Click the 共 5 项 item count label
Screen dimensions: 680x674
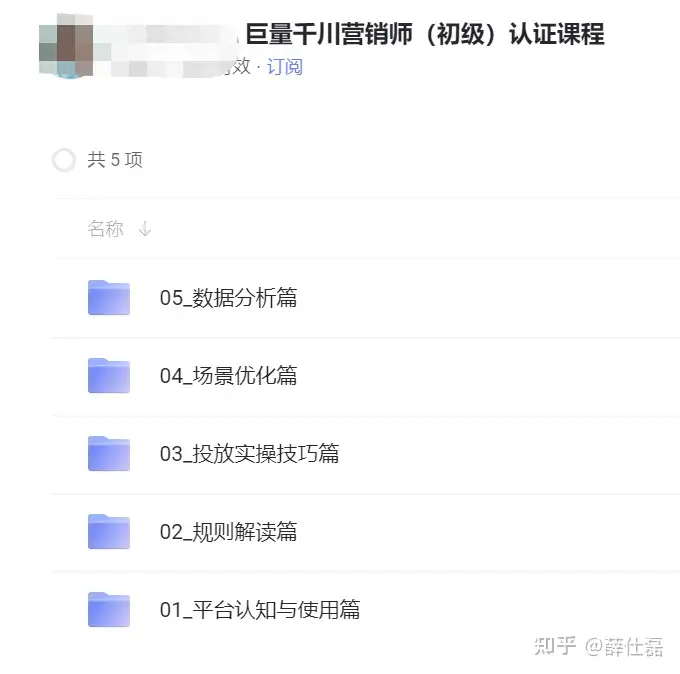(x=115, y=160)
